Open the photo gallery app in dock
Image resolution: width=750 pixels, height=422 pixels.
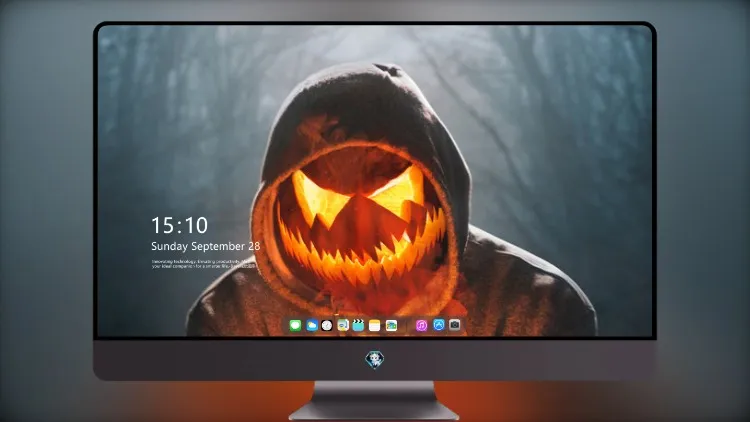coord(391,325)
